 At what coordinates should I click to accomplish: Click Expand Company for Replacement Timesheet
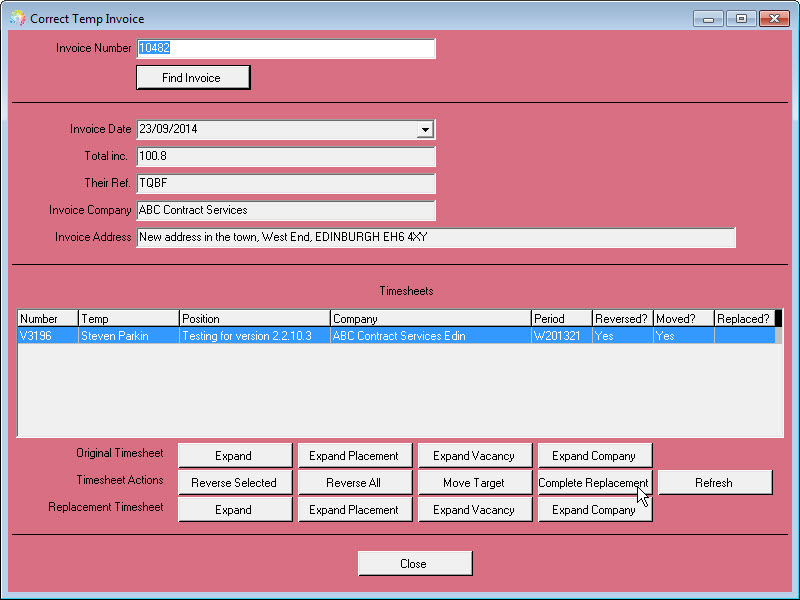tap(594, 510)
